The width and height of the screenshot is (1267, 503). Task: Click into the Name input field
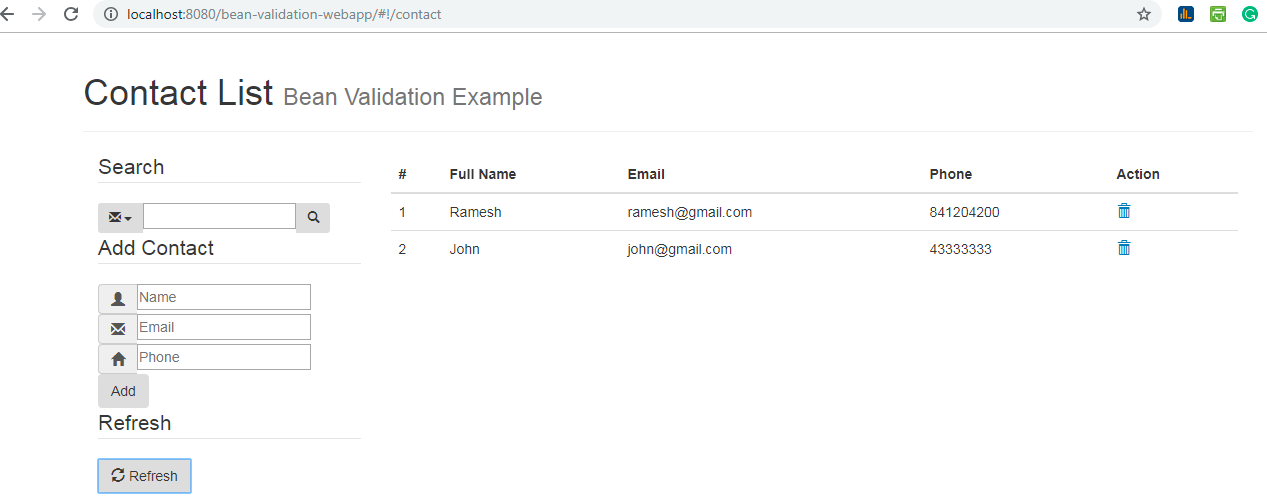pos(224,297)
